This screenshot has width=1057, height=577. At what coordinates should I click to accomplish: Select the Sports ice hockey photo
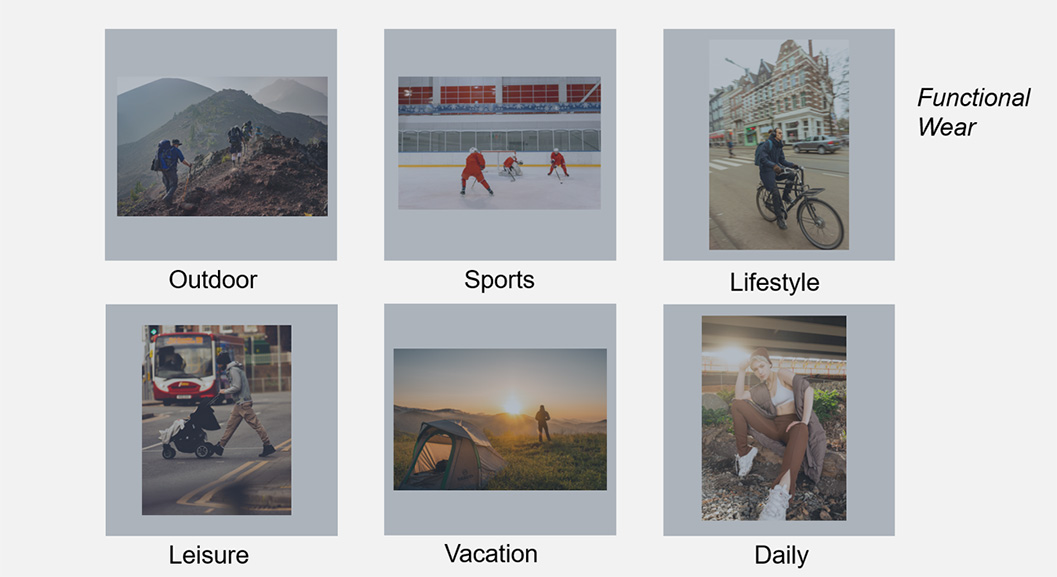pyautogui.click(x=500, y=143)
